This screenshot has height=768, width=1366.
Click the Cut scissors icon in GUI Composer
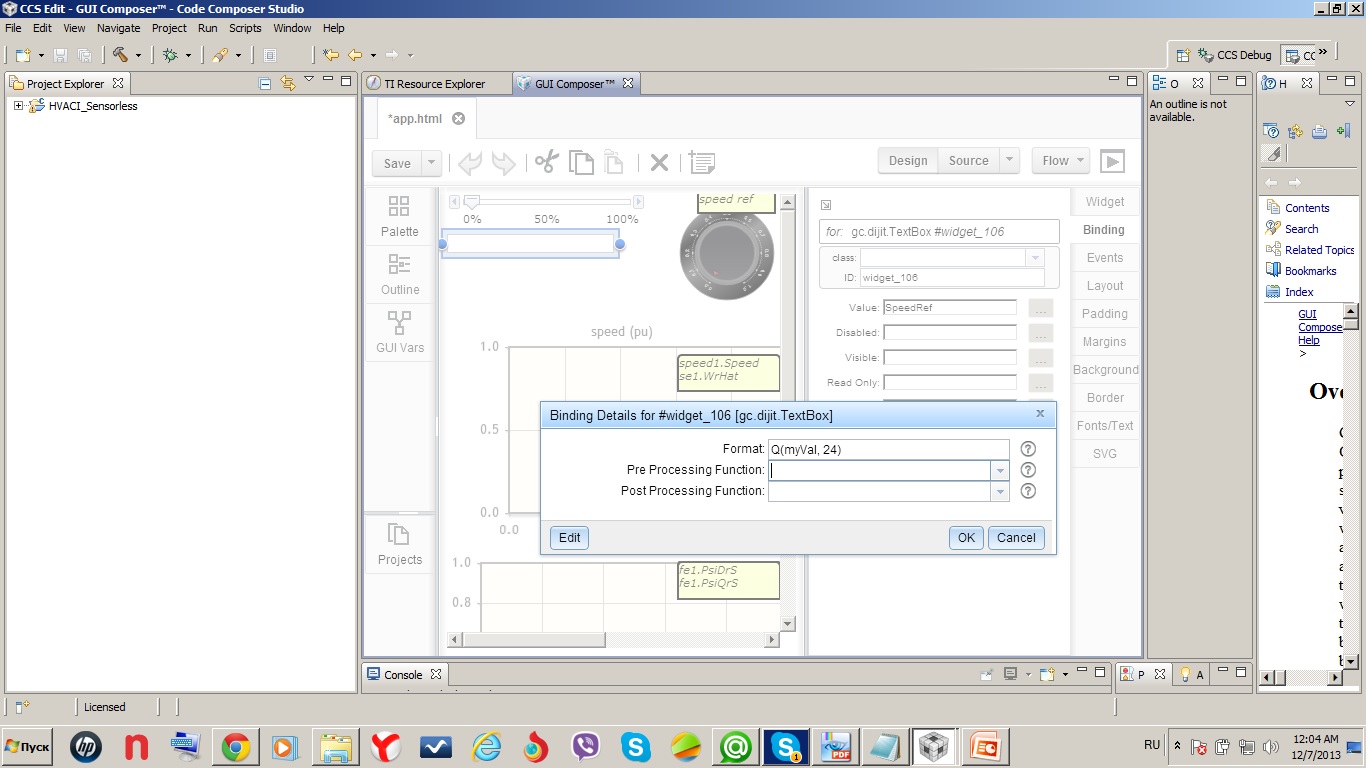(545, 162)
